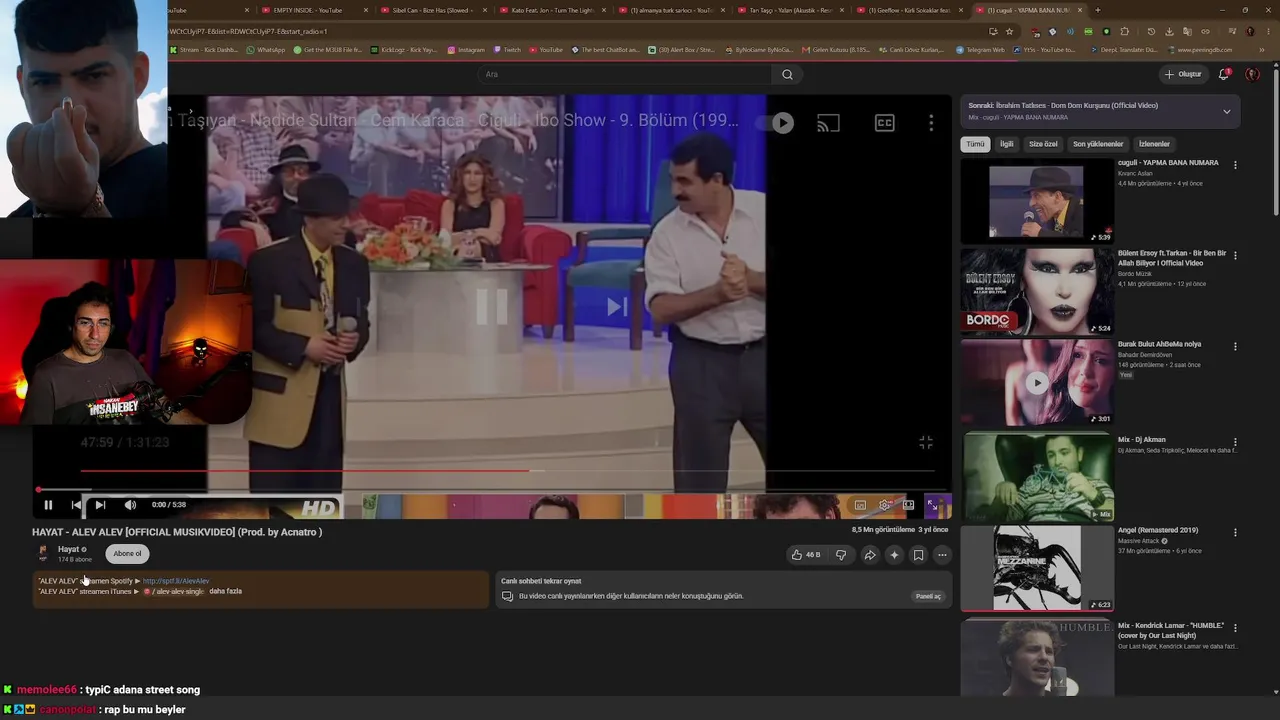Viewport: 1280px width, 720px height.
Task: Open options for Kendrick Lamar HUMBLE mix
Action: click(1235, 628)
